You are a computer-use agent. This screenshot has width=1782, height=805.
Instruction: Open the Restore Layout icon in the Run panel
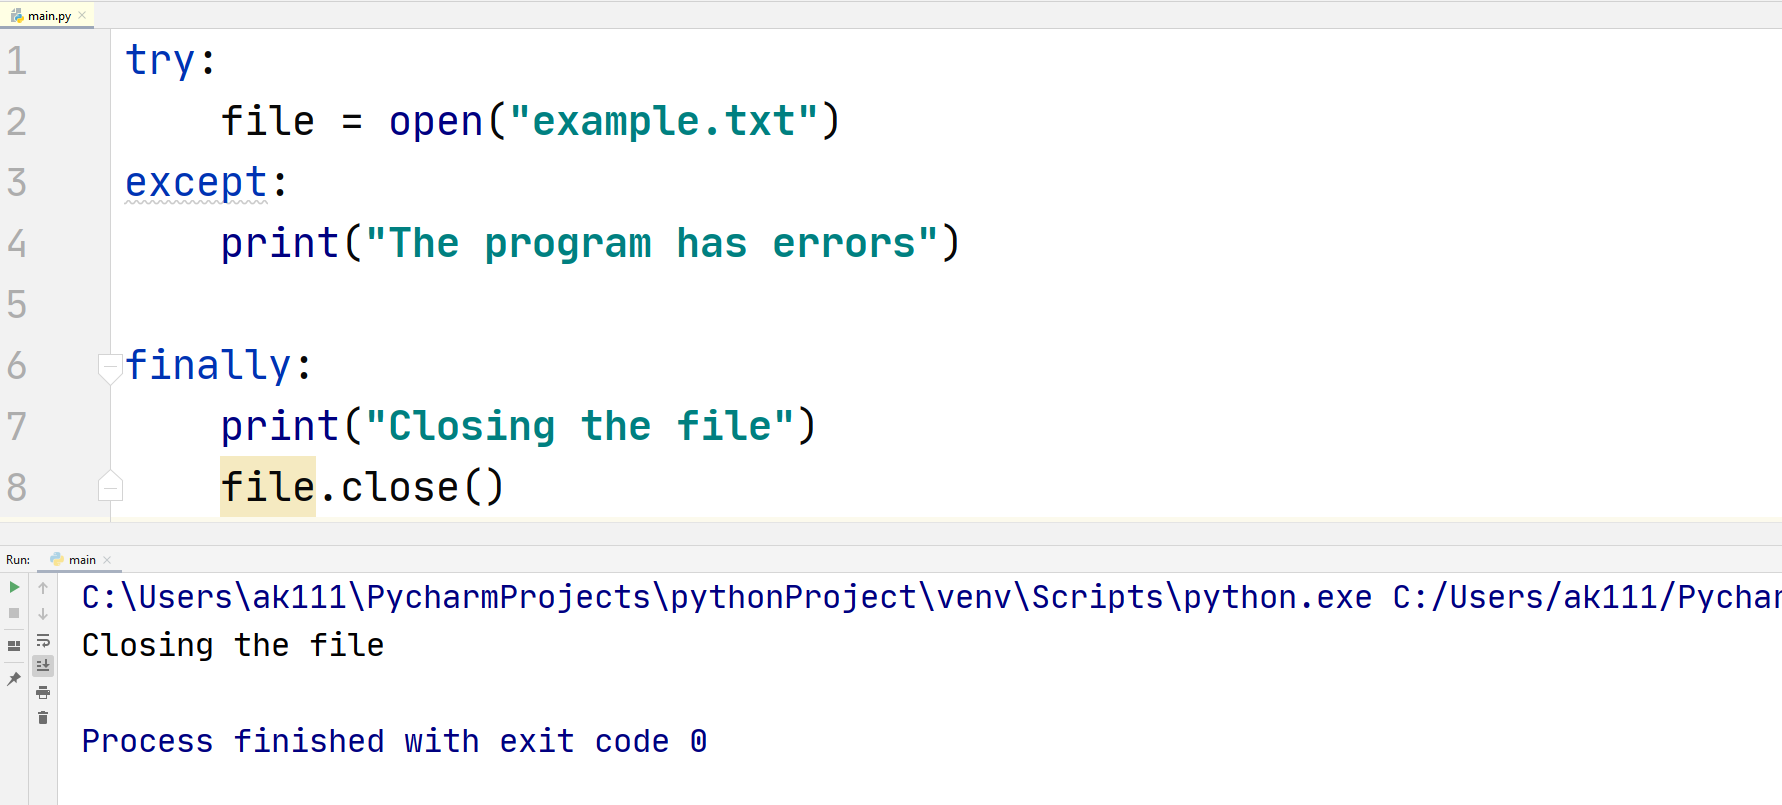pyautogui.click(x=14, y=645)
